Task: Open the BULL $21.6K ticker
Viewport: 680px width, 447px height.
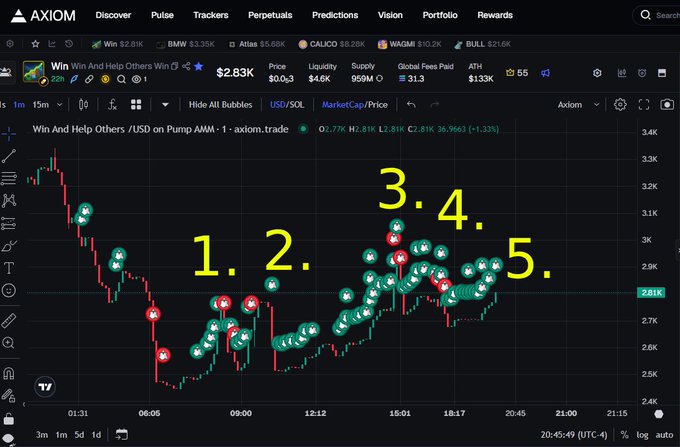Action: [482, 44]
